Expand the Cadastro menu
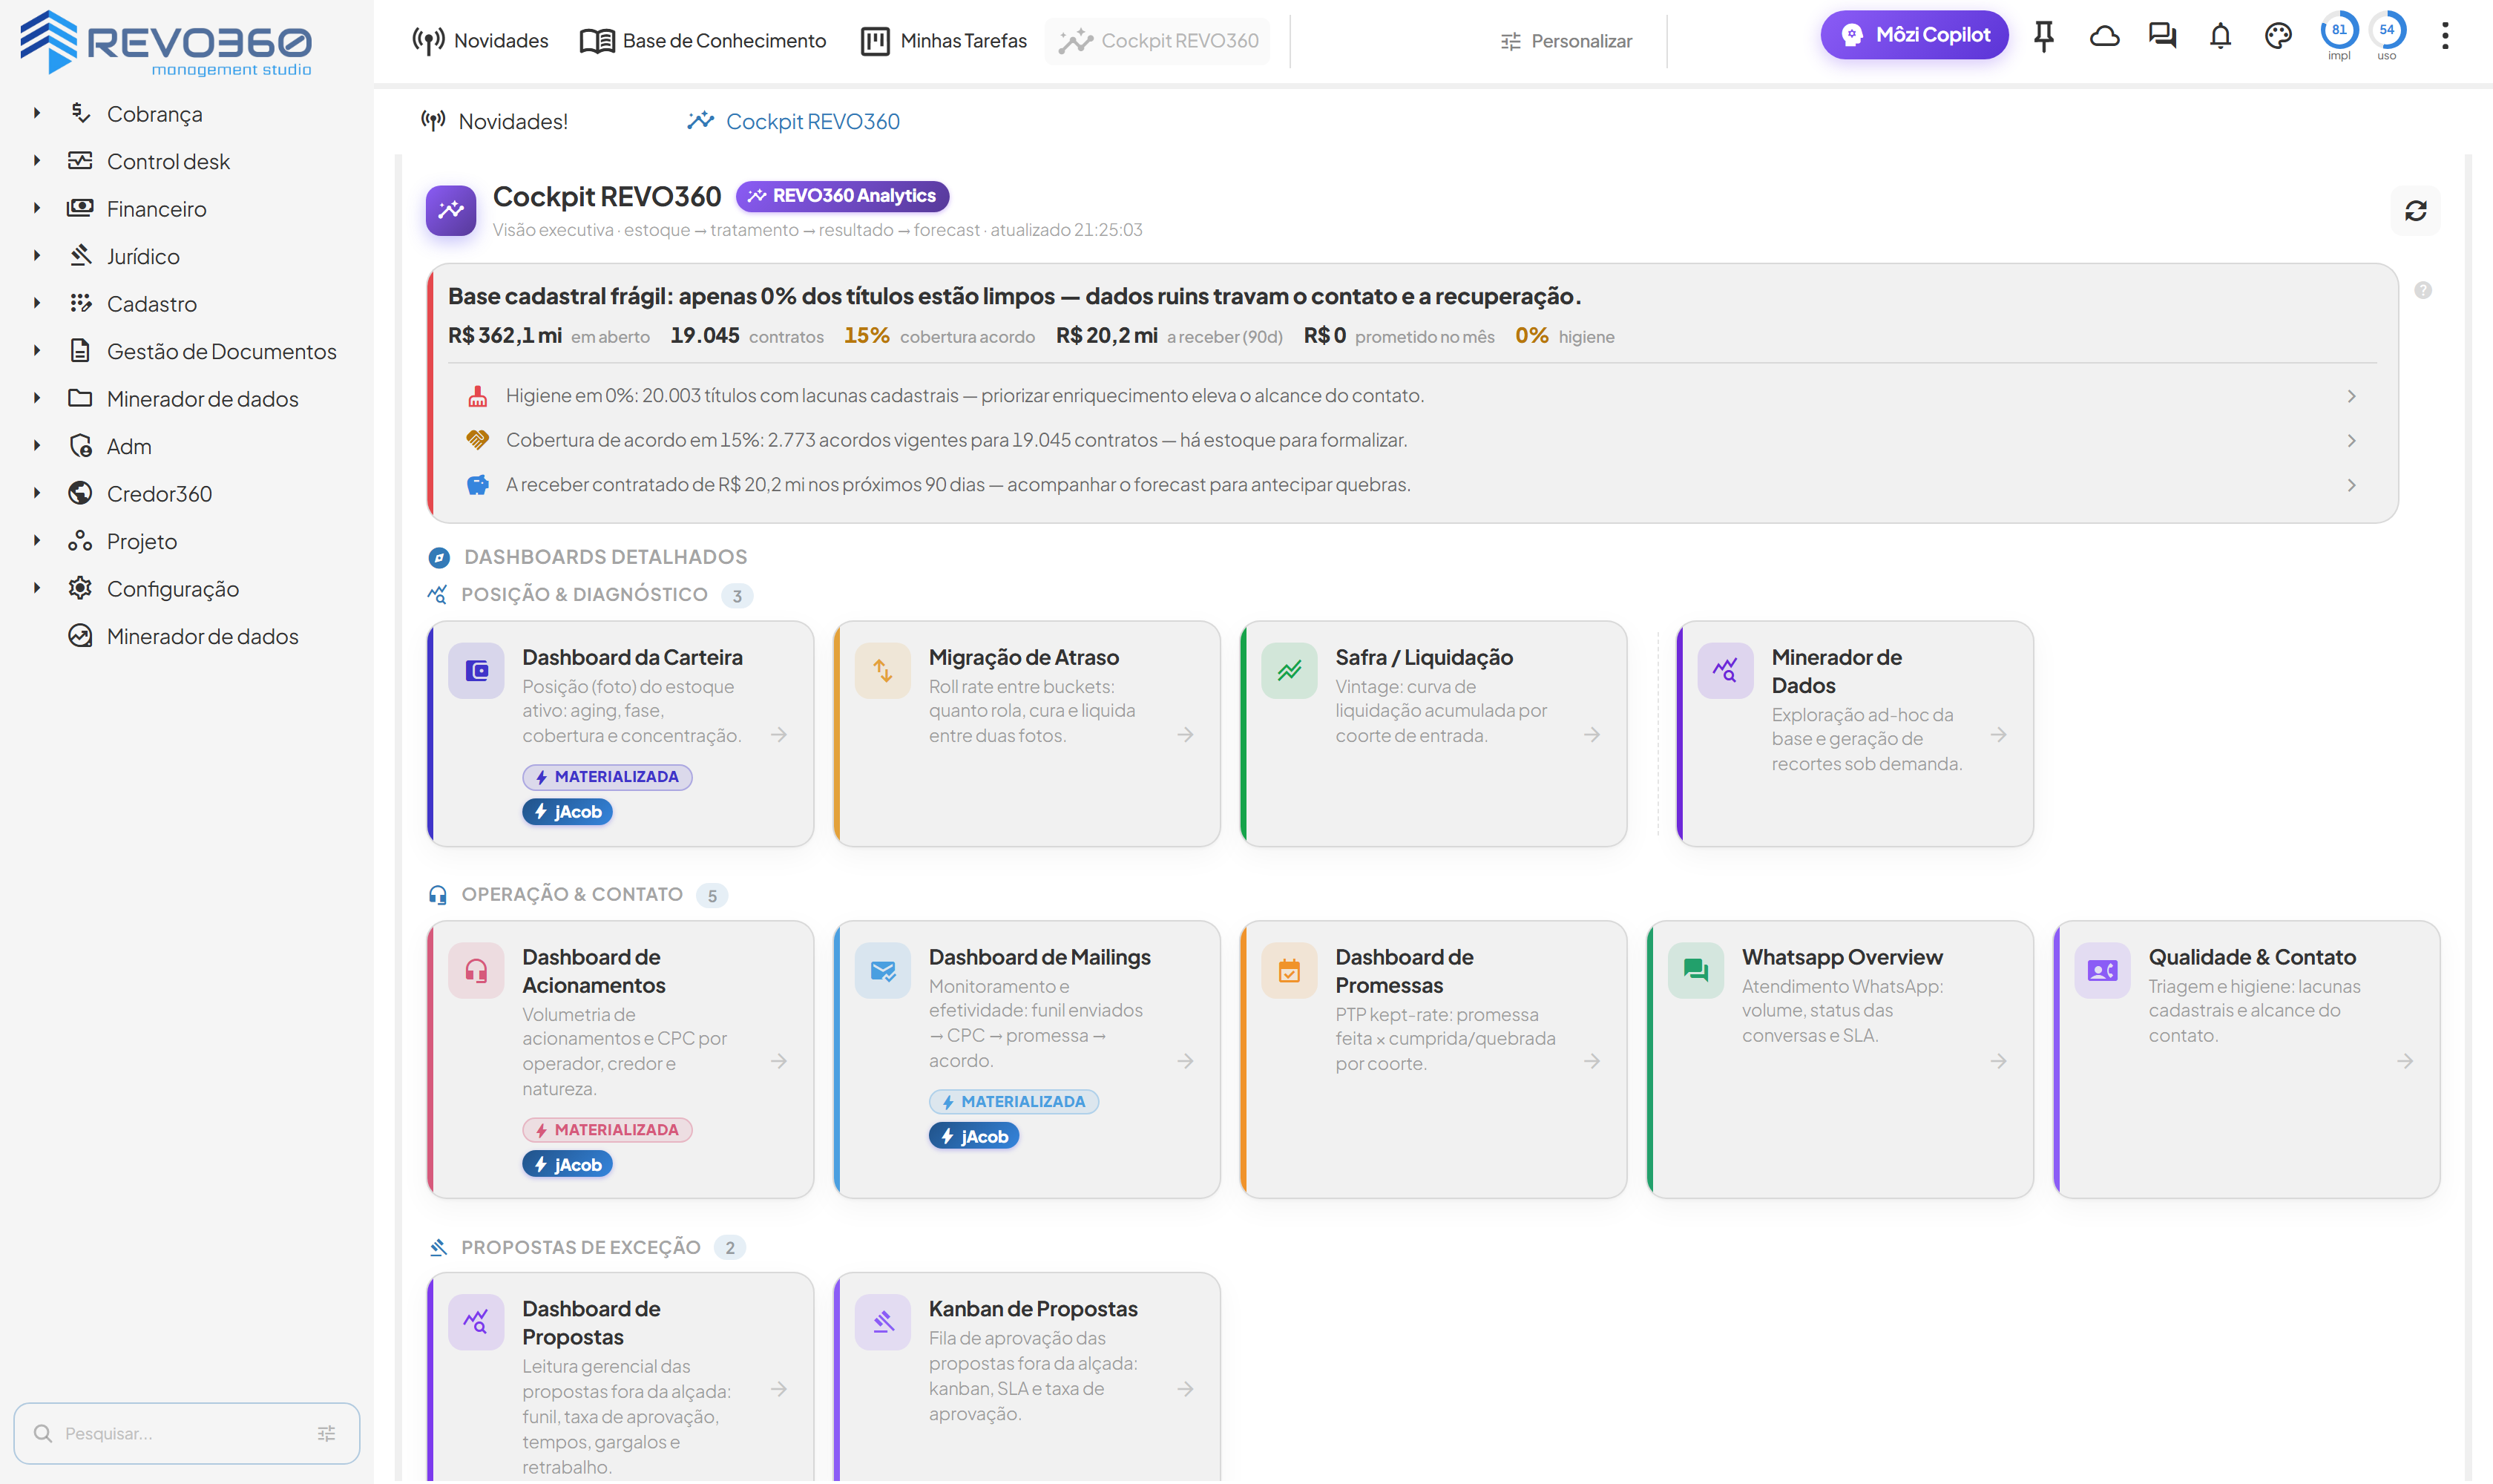Viewport: 2493px width, 1484px height. [37, 303]
